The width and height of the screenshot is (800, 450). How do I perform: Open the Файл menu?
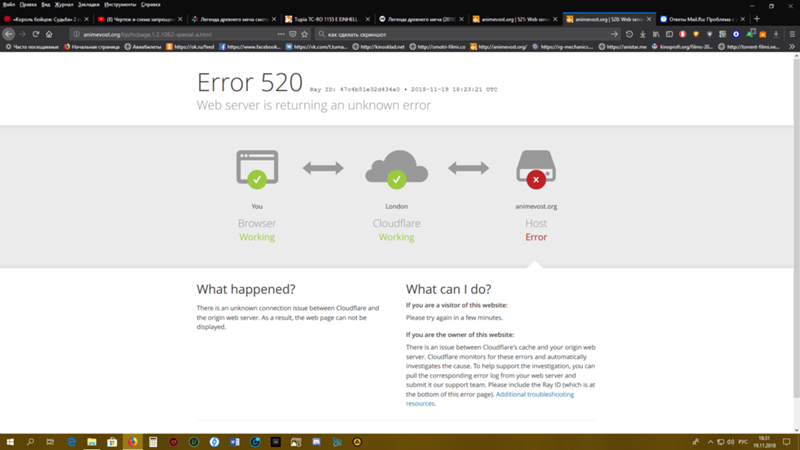pyautogui.click(x=9, y=5)
